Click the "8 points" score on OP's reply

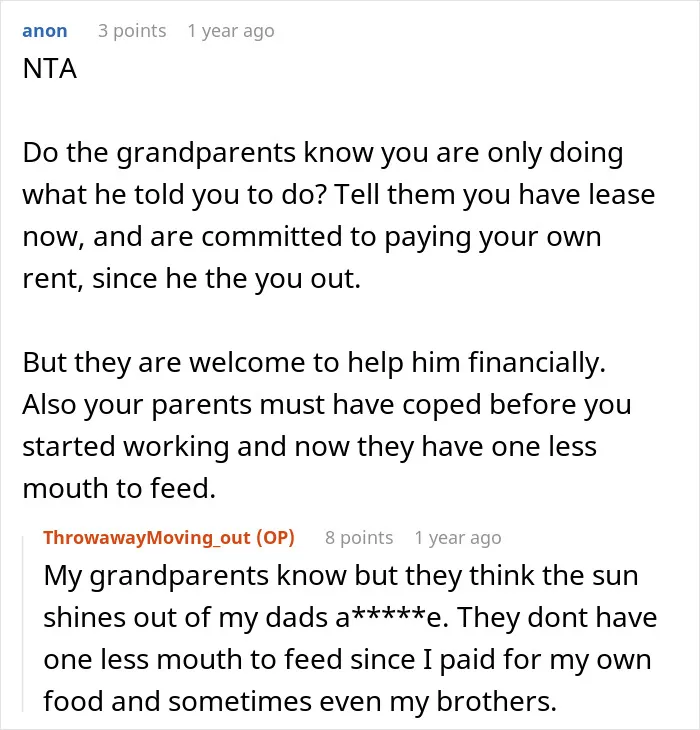[x=359, y=537]
